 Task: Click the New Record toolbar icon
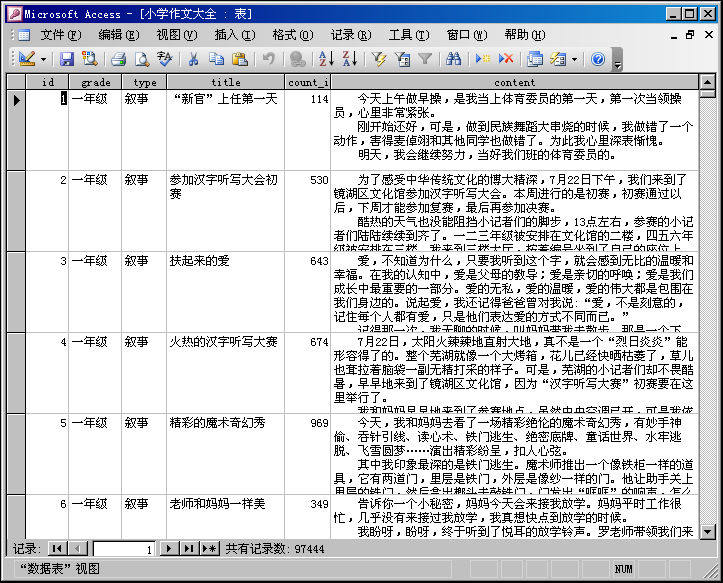coord(483,59)
